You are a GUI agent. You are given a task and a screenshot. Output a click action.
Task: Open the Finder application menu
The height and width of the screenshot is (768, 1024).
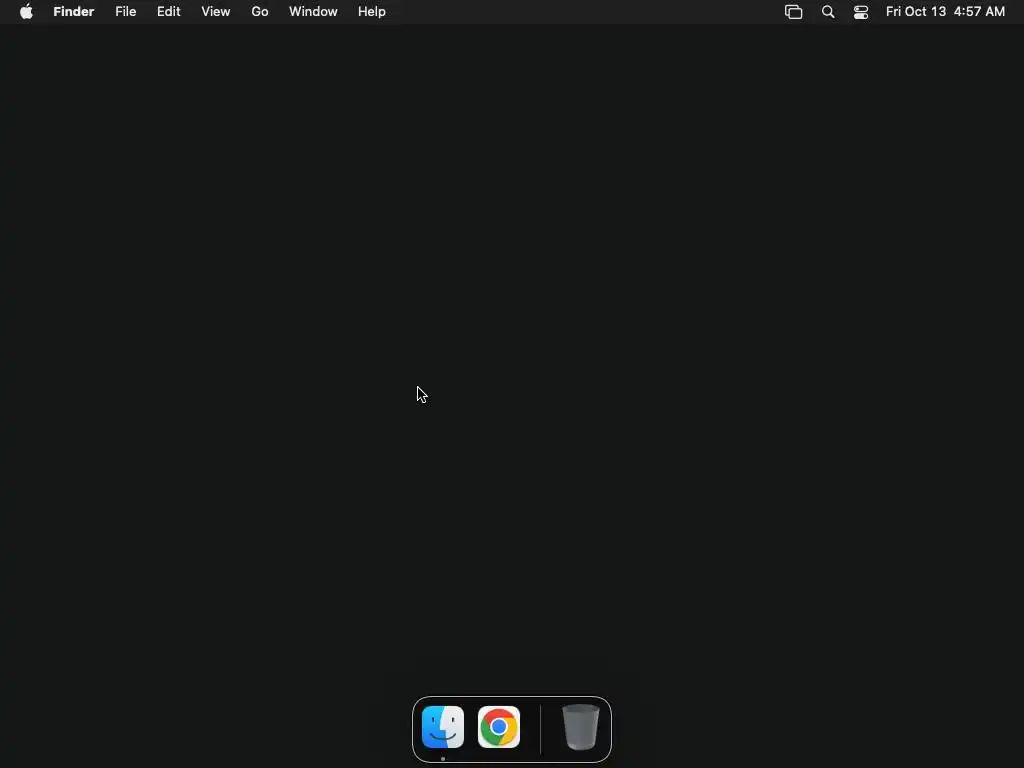click(x=74, y=12)
